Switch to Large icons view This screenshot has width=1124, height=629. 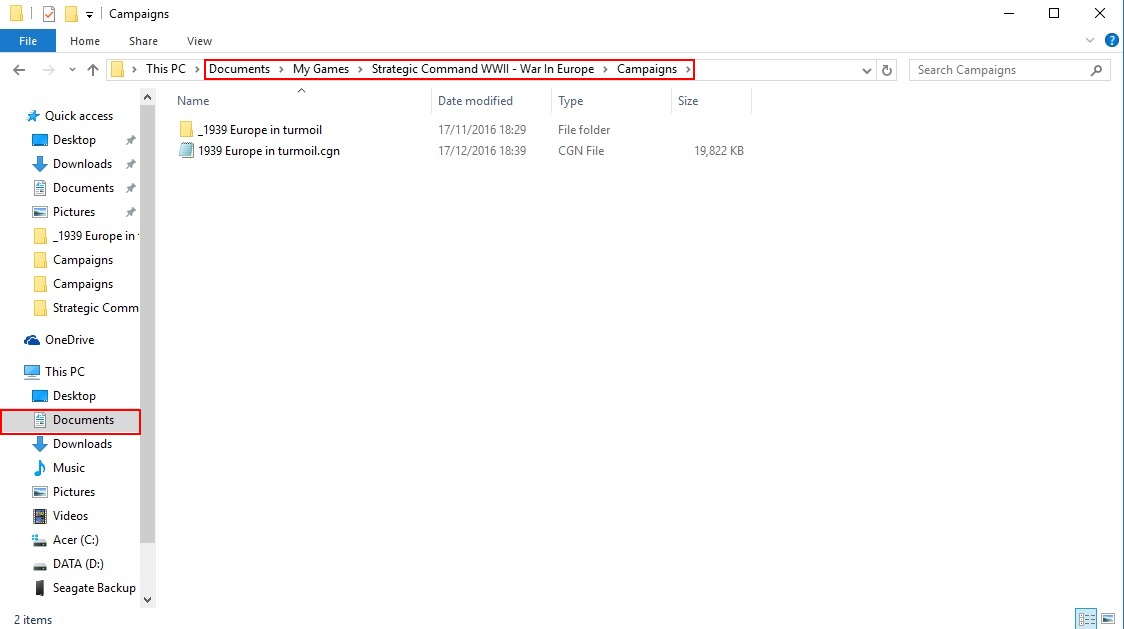click(x=1108, y=618)
